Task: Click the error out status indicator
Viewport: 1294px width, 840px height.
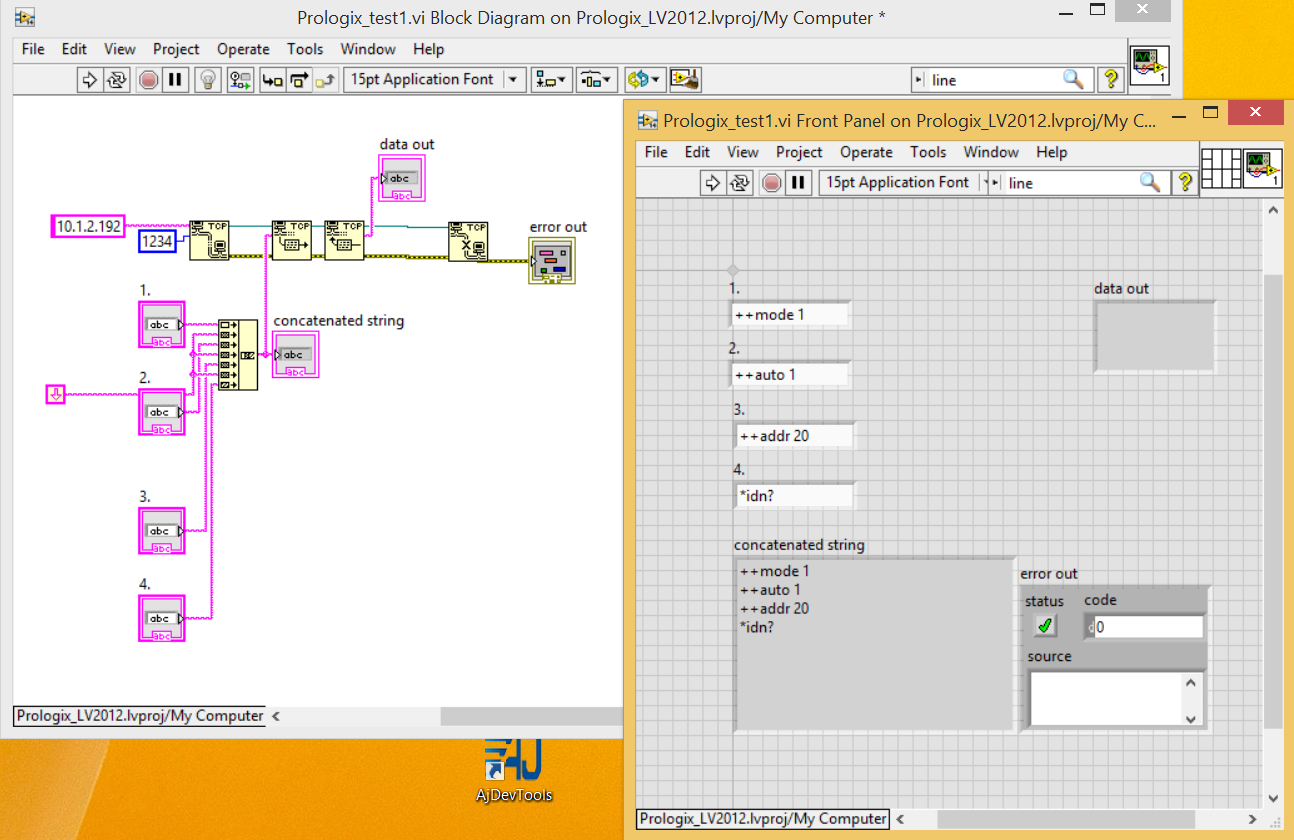Action: pyautogui.click(x=1044, y=625)
